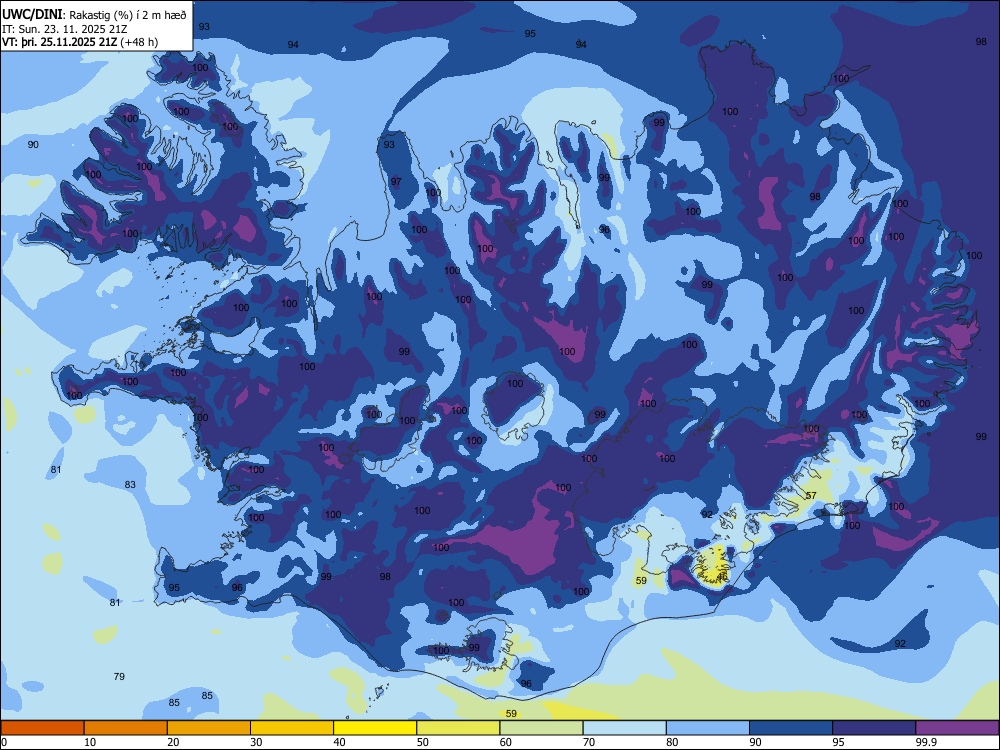Click the map value "79"
This screenshot has height=750, width=1000.
pos(119,676)
